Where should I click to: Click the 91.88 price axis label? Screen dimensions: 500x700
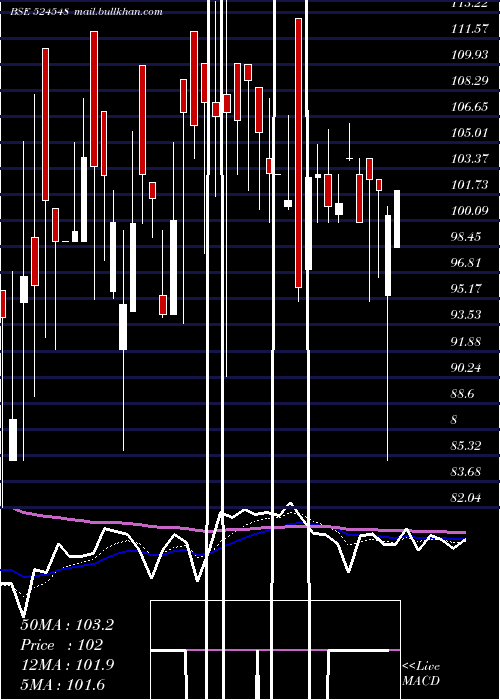[x=466, y=342]
